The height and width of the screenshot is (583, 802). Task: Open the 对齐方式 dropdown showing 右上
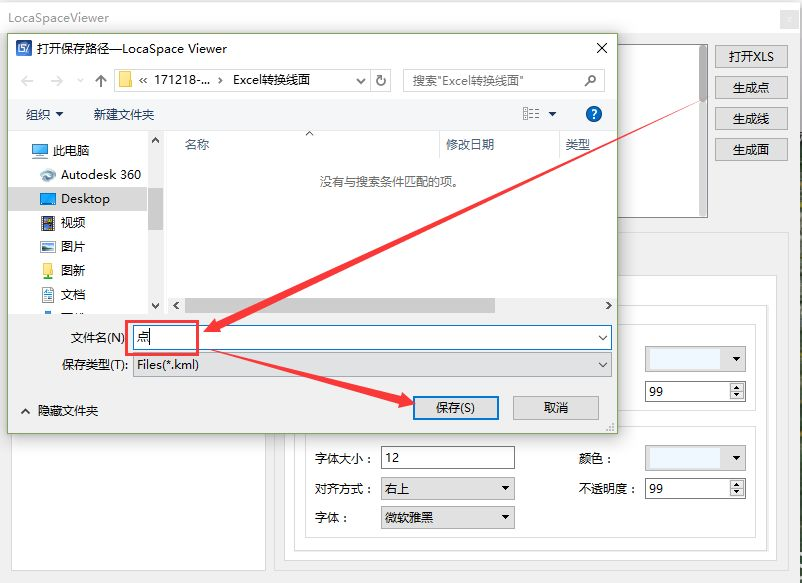(448, 488)
